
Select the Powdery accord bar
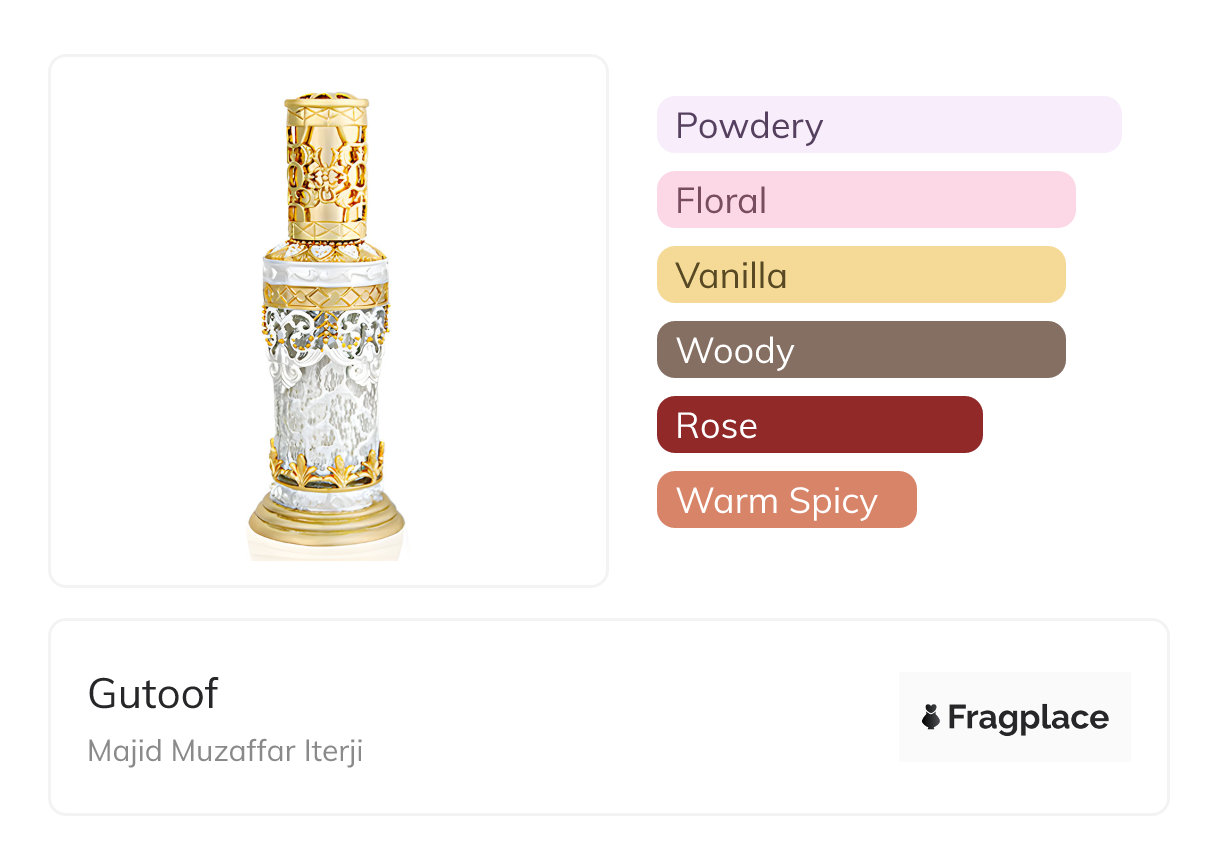click(x=888, y=125)
